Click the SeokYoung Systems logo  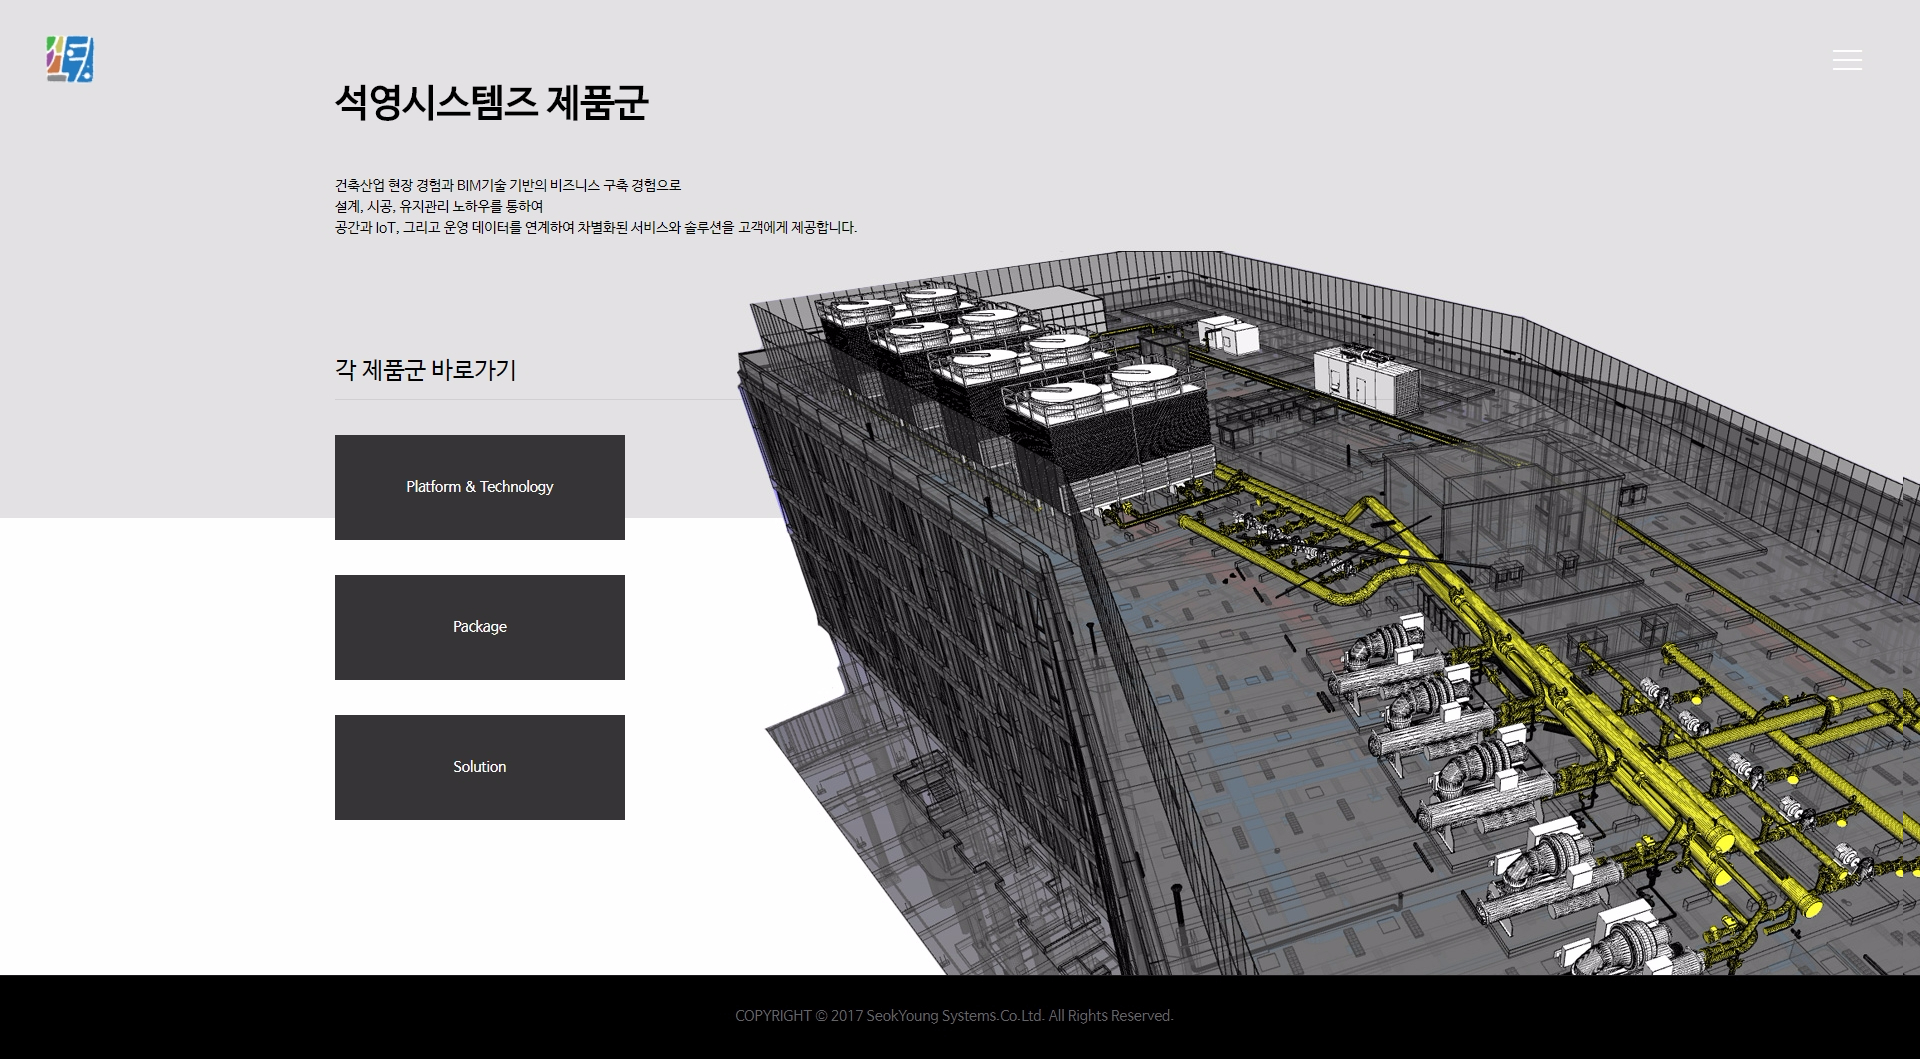(70, 59)
